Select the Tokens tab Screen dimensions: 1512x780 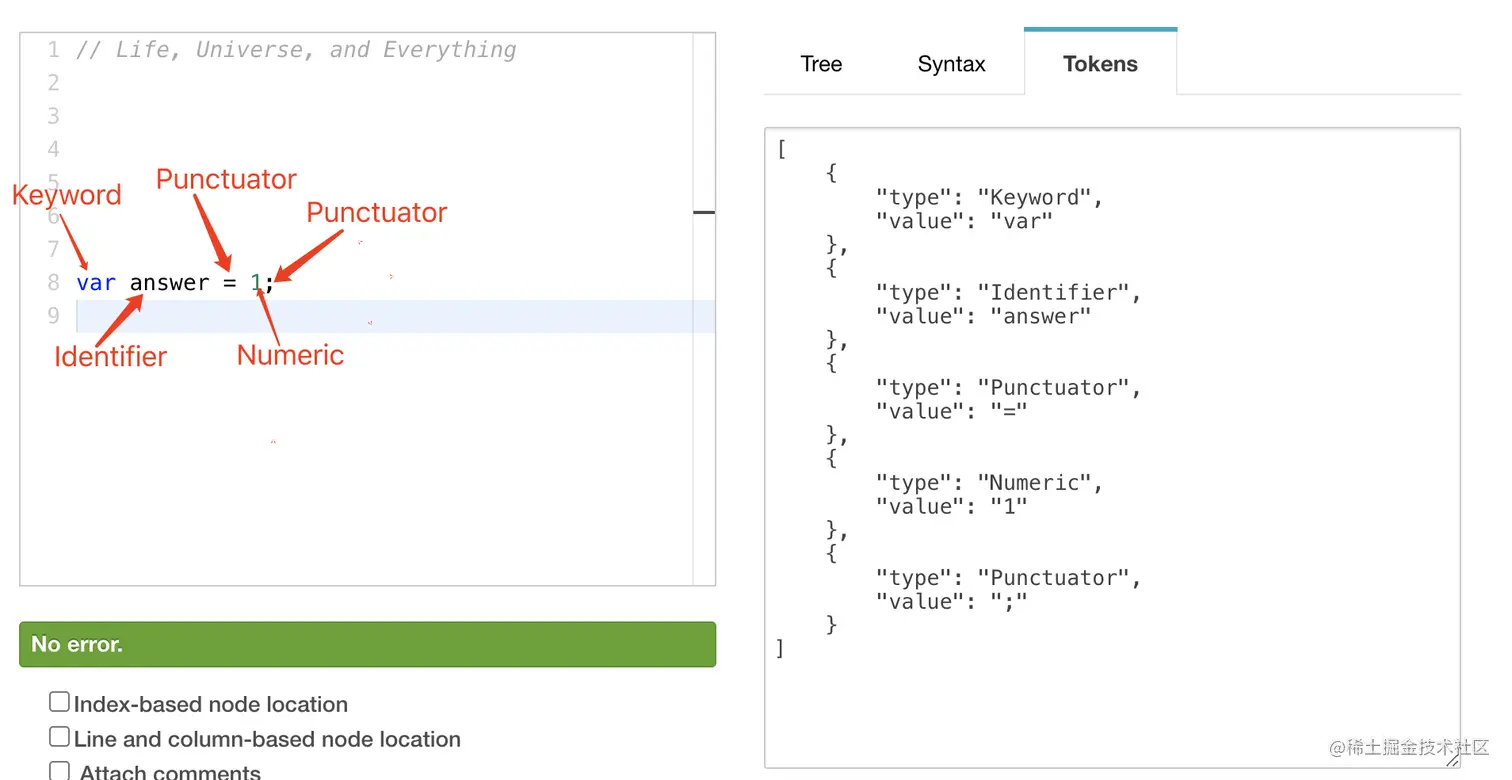(x=1100, y=64)
